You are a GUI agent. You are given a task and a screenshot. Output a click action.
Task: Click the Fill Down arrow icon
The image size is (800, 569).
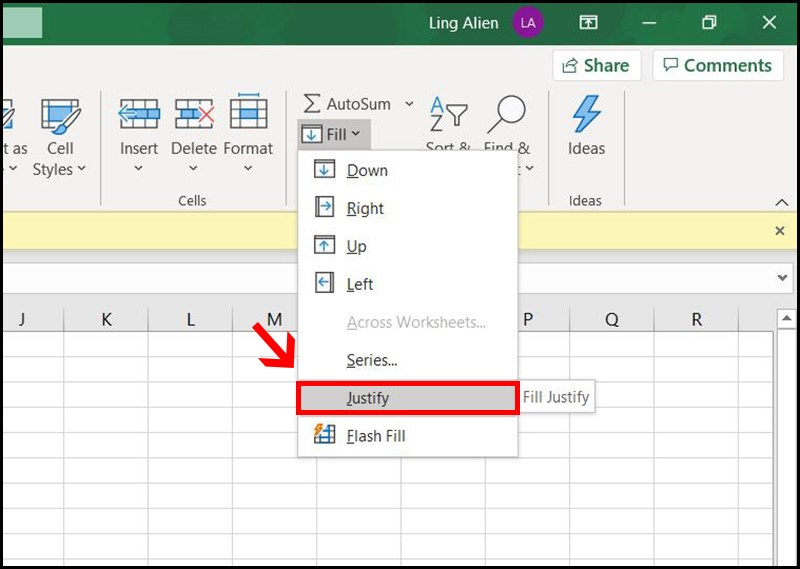[x=324, y=169]
